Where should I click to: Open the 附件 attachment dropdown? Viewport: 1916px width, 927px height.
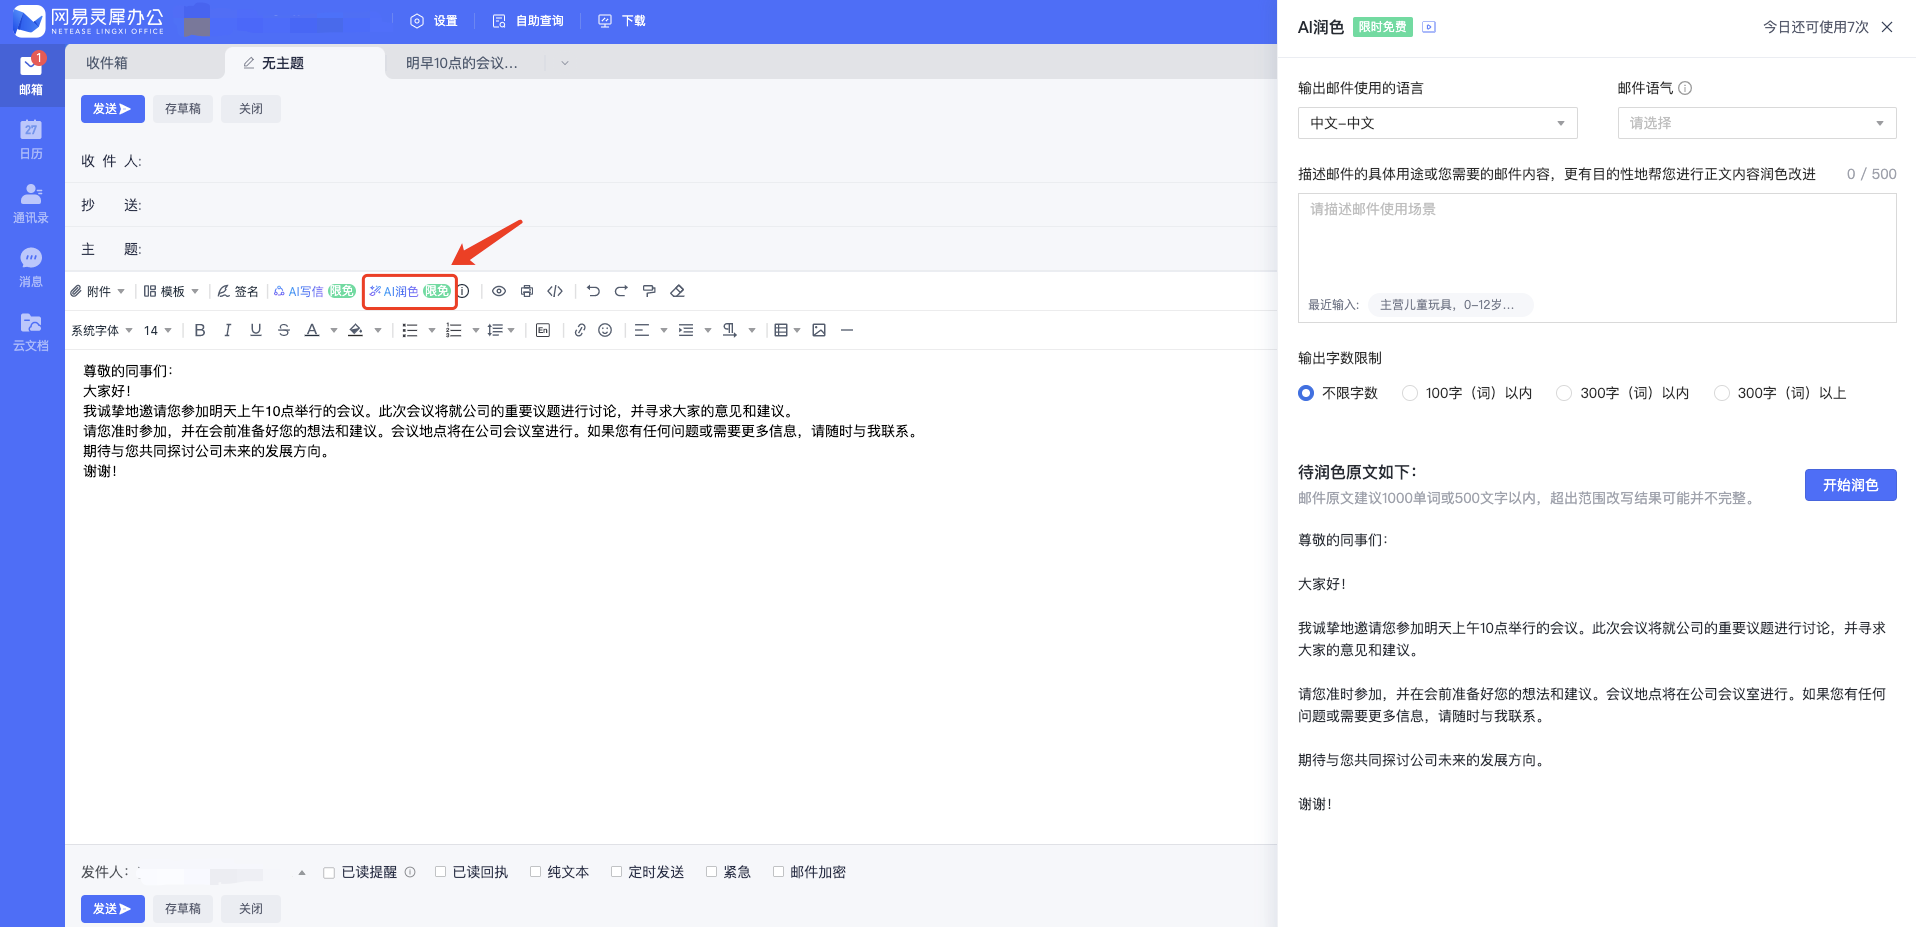98,291
